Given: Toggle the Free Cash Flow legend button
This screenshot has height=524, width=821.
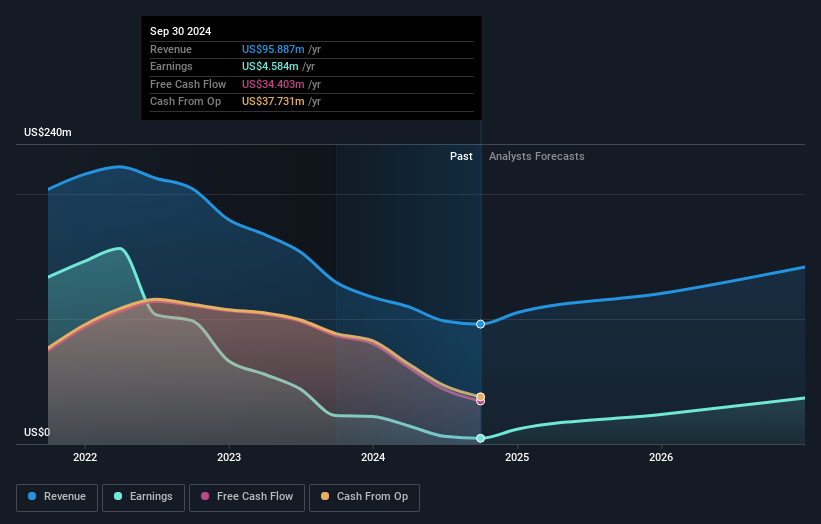Looking at the screenshot, I should click(x=247, y=497).
